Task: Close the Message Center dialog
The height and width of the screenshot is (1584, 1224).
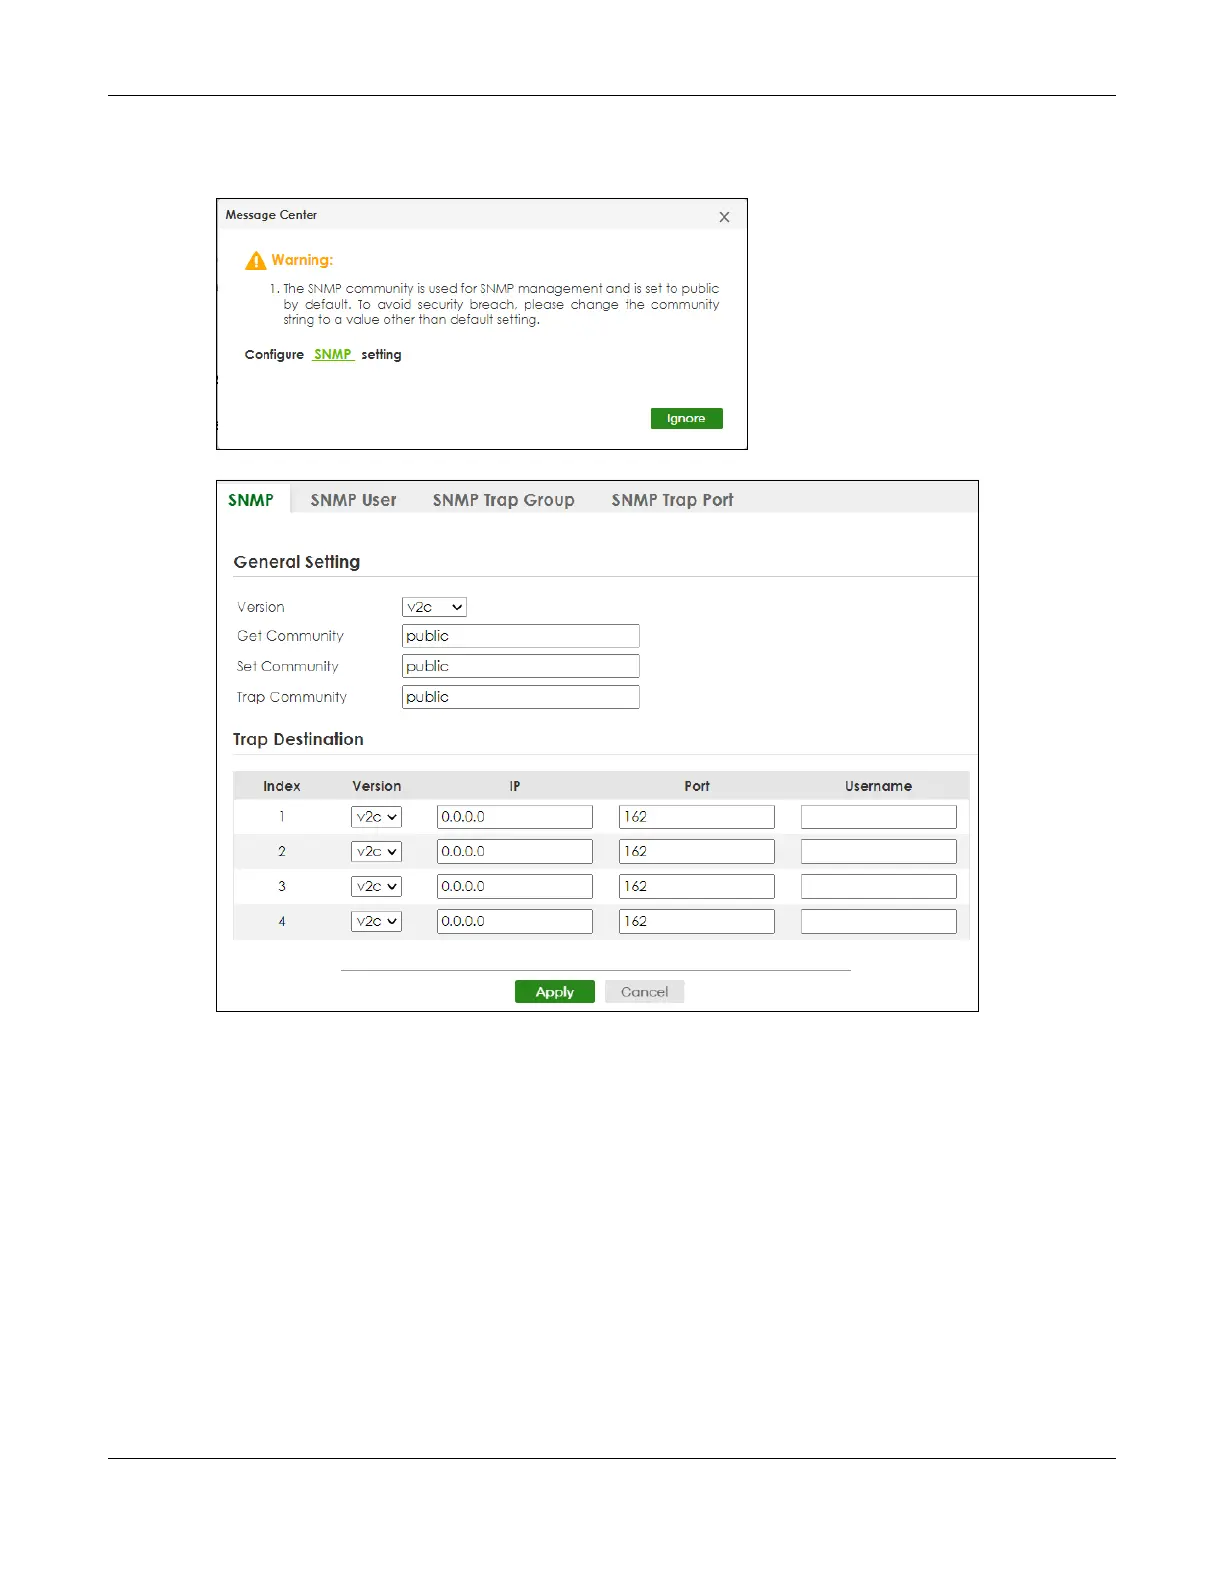Action: pyautogui.click(x=724, y=217)
